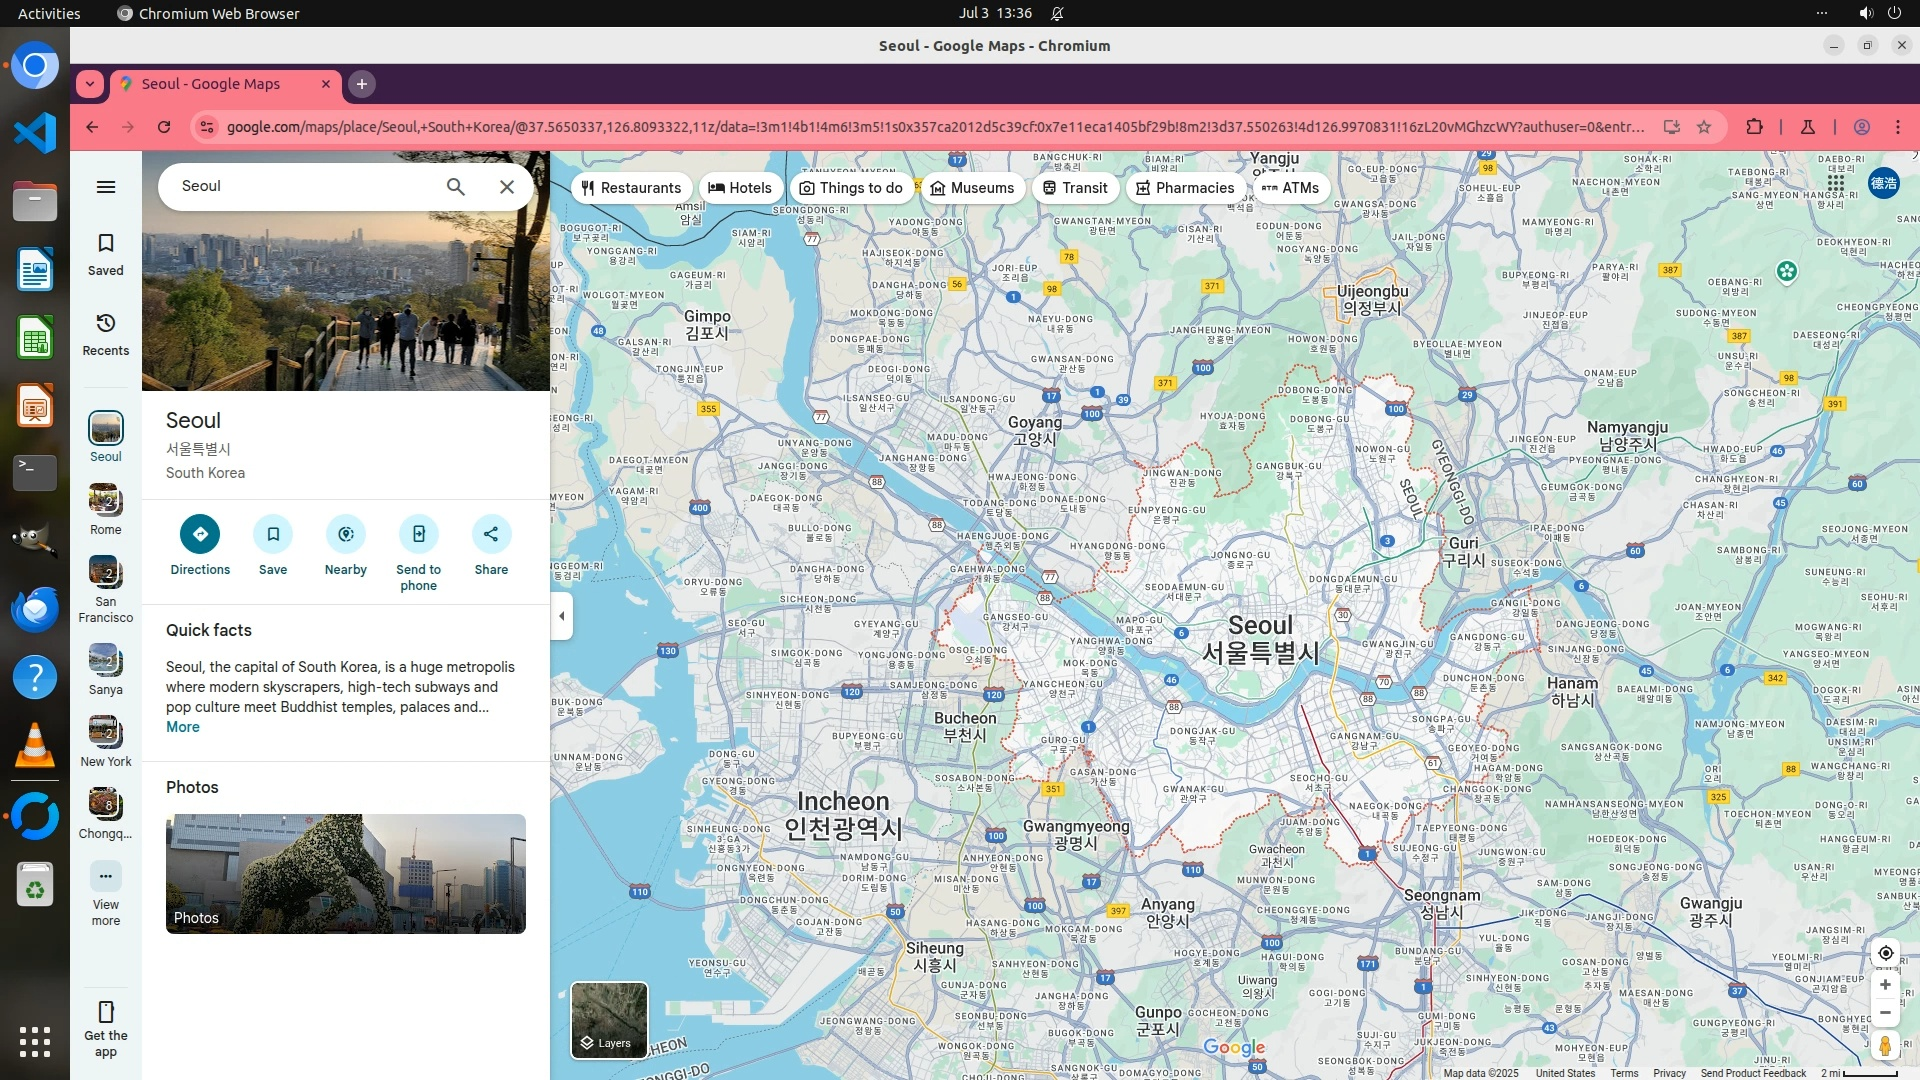This screenshot has width=1920, height=1080.
Task: Open the hamburger main menu
Action: (105, 187)
